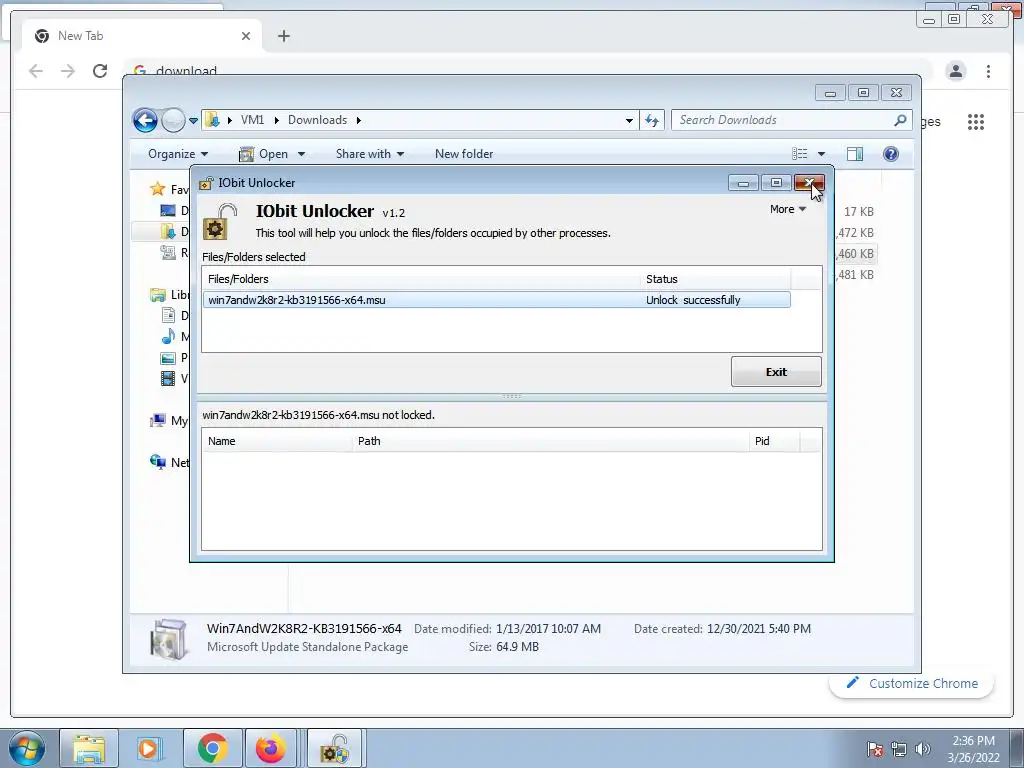1024x768 pixels.
Task: Click the volume speaker tray icon
Action: (922, 749)
